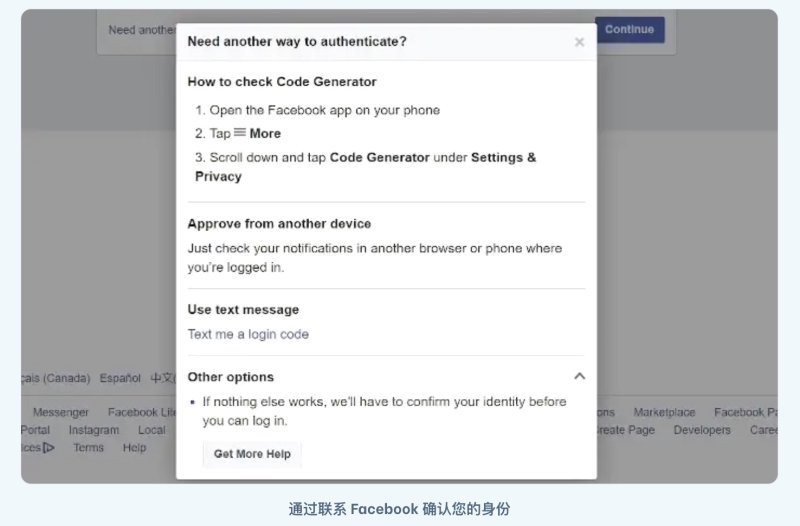This screenshot has height=526, width=800.
Task: Click the Local footer link
Action: [x=152, y=430]
